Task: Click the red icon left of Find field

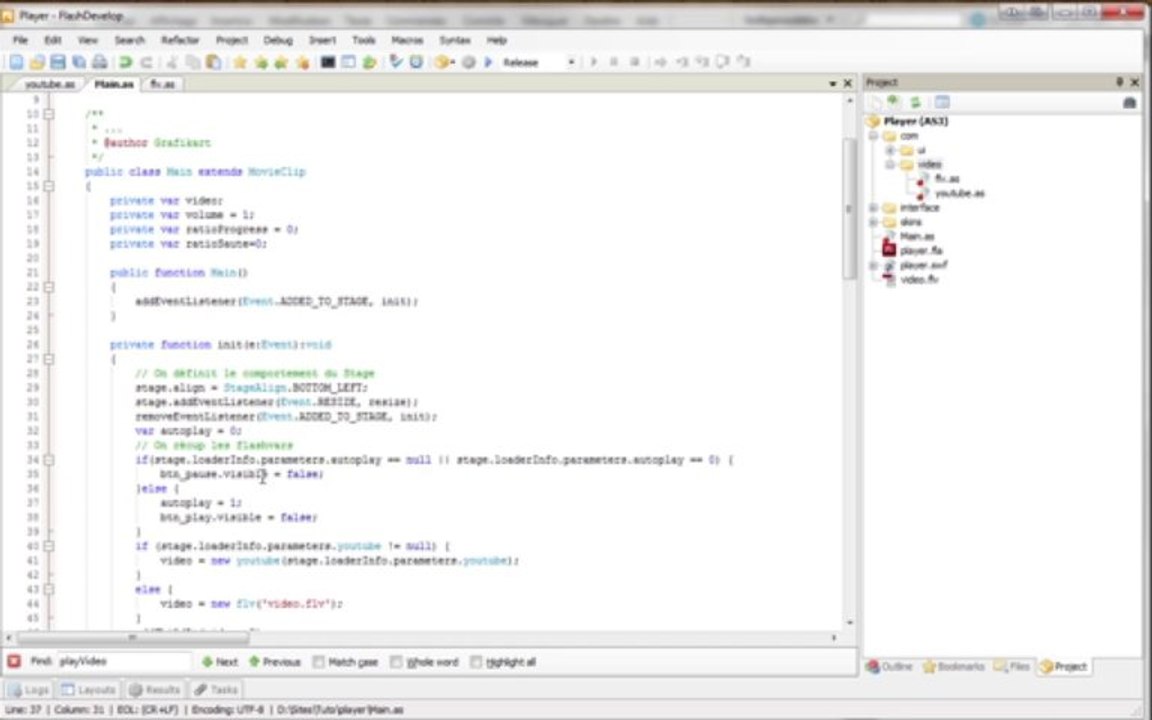Action: coord(13,661)
